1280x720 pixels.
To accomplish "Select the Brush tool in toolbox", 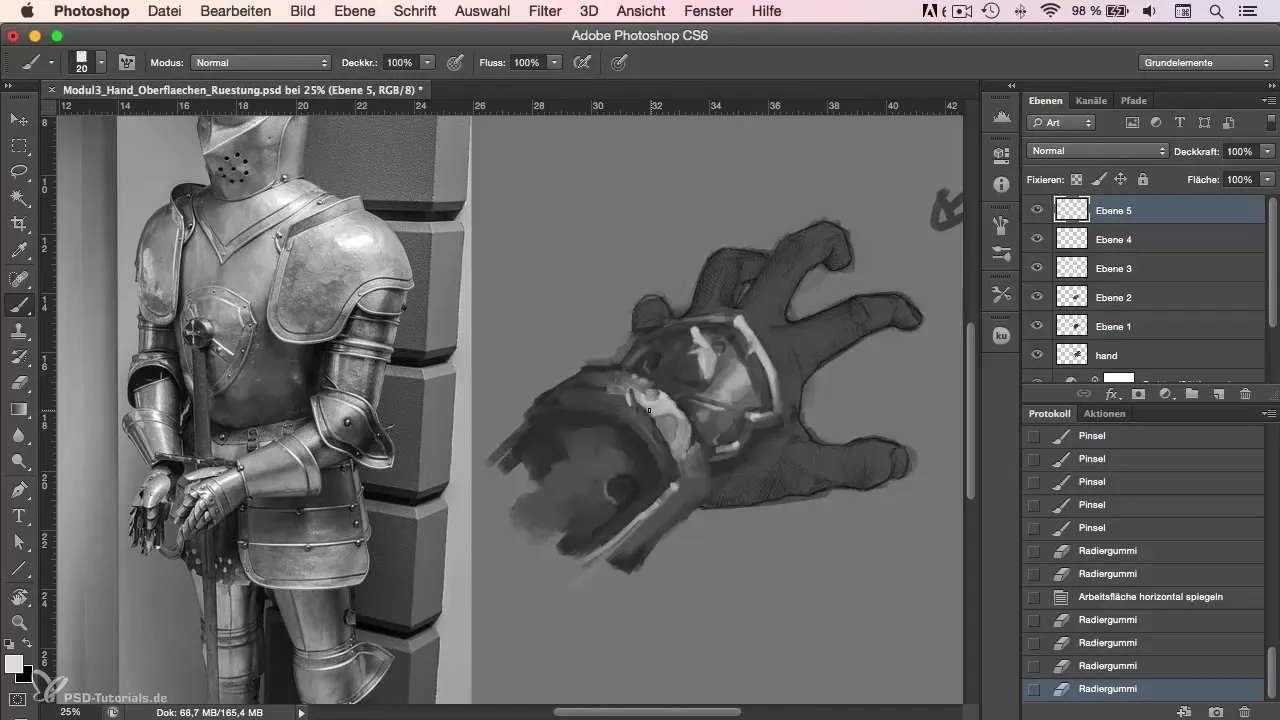I will pos(19,305).
